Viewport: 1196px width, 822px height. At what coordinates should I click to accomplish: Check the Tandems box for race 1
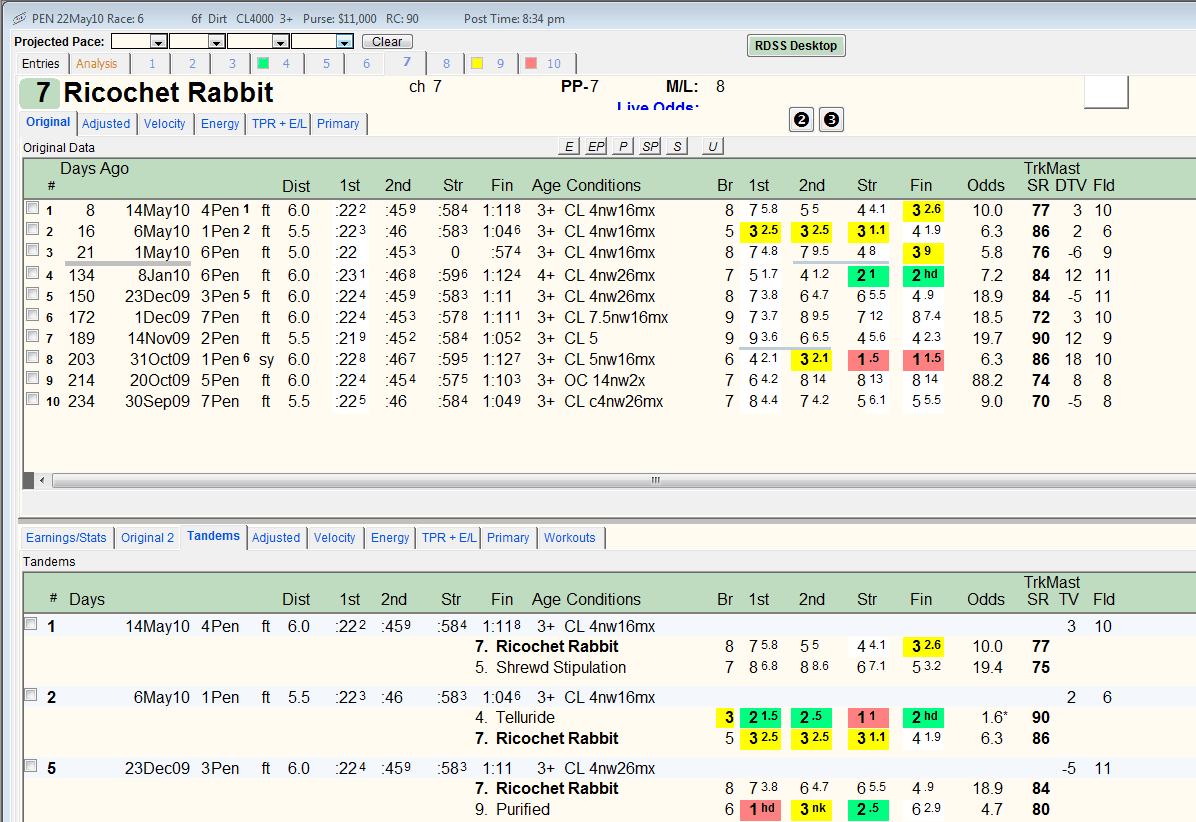pyautogui.click(x=31, y=624)
